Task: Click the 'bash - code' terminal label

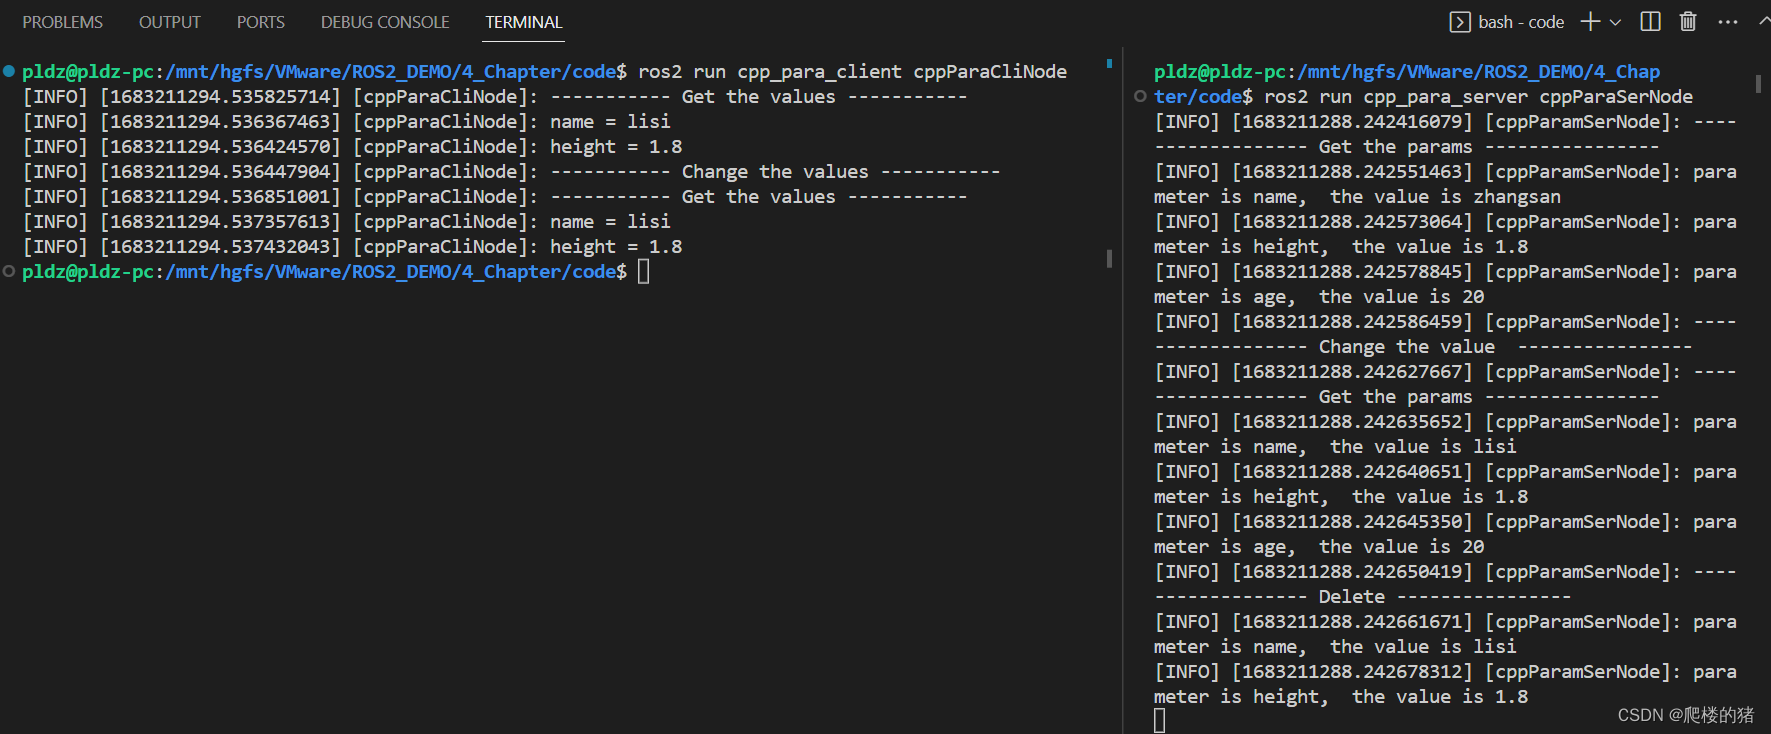Action: point(1521,22)
